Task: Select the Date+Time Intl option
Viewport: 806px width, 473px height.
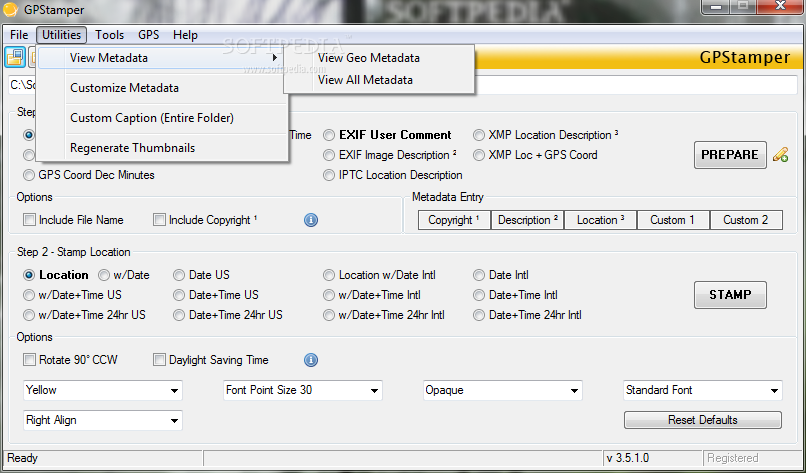Action: click(x=516, y=295)
